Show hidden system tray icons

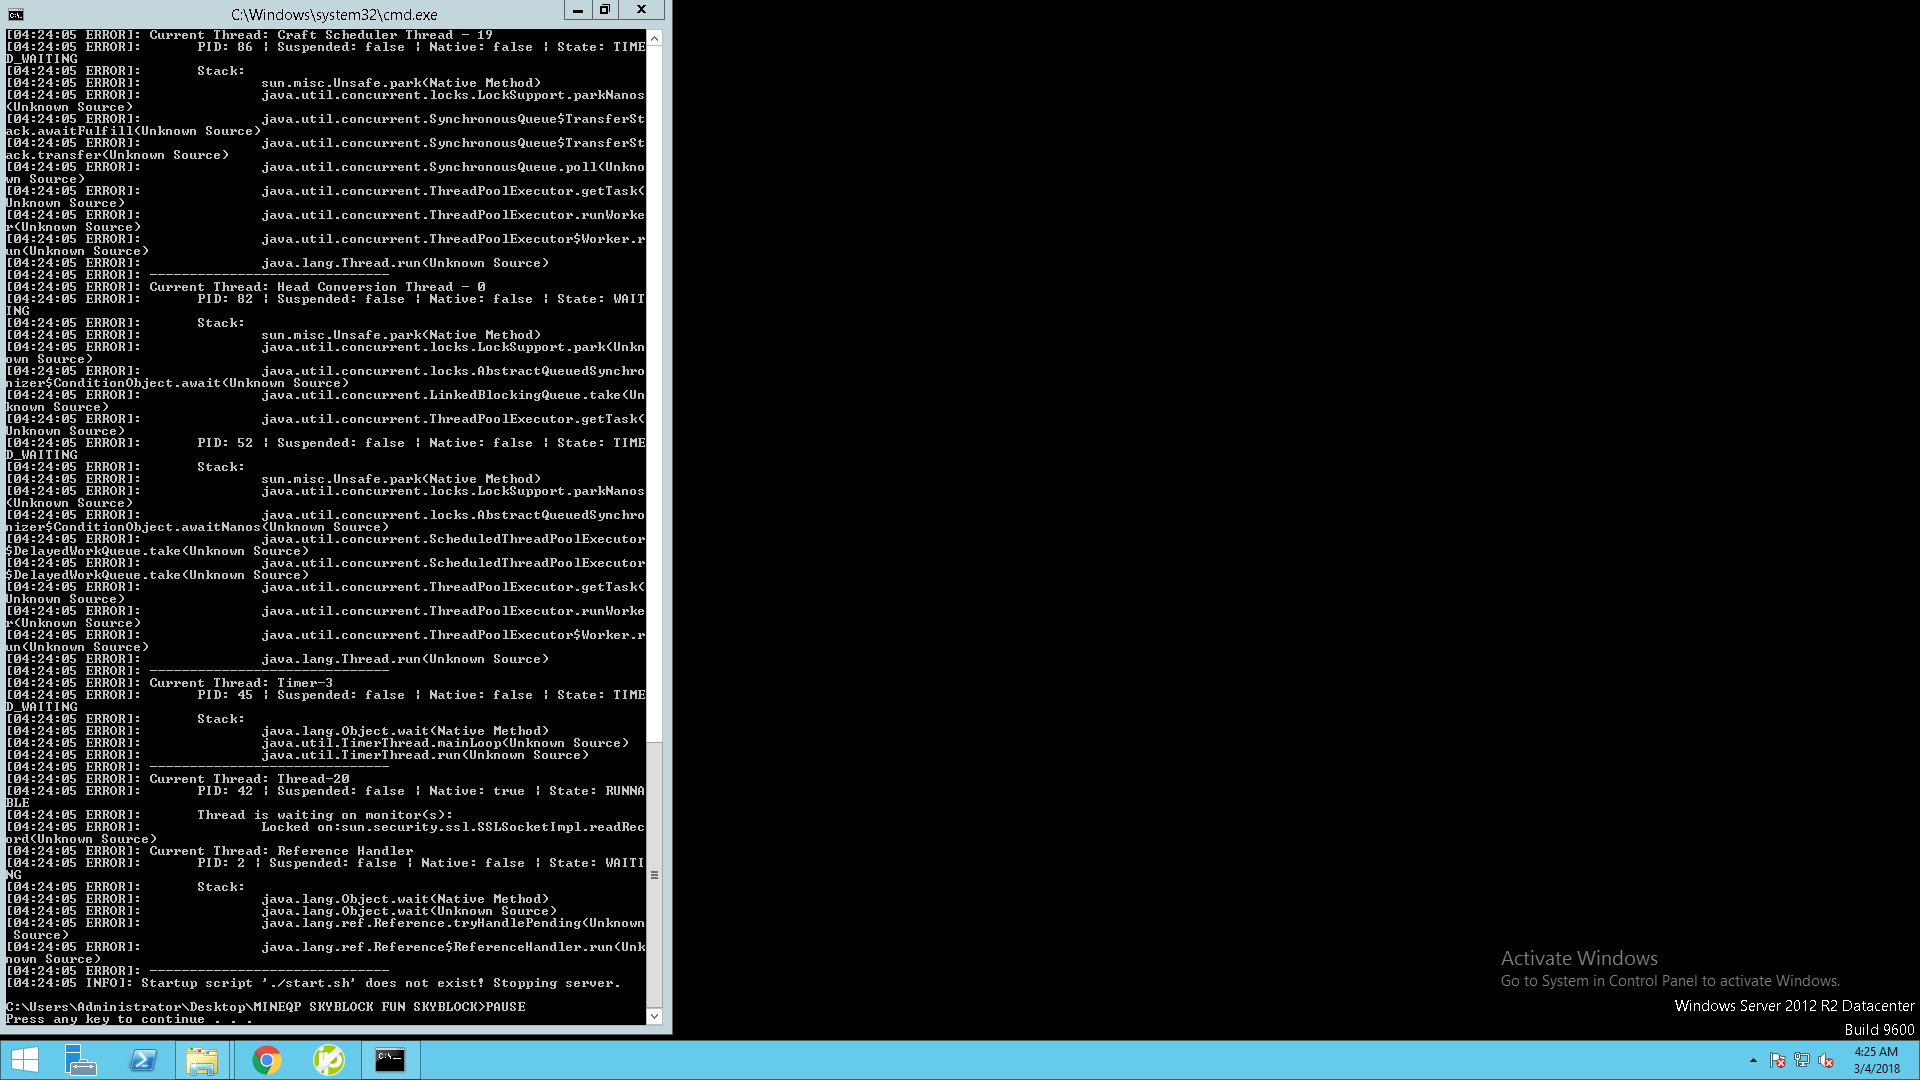pos(1753,1060)
